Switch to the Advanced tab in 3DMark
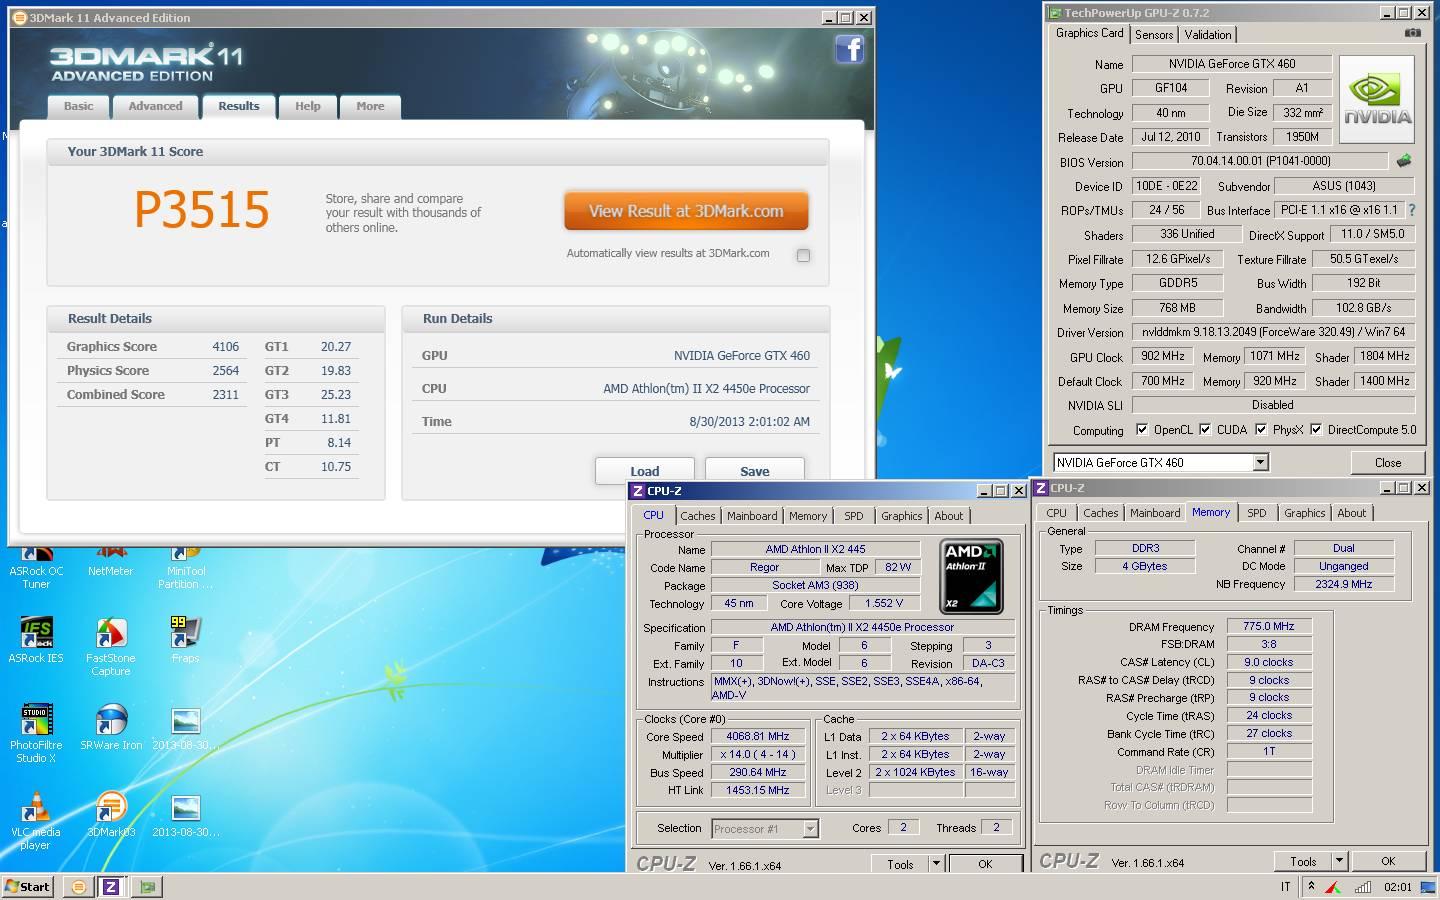The height and width of the screenshot is (900, 1440). coord(155,106)
